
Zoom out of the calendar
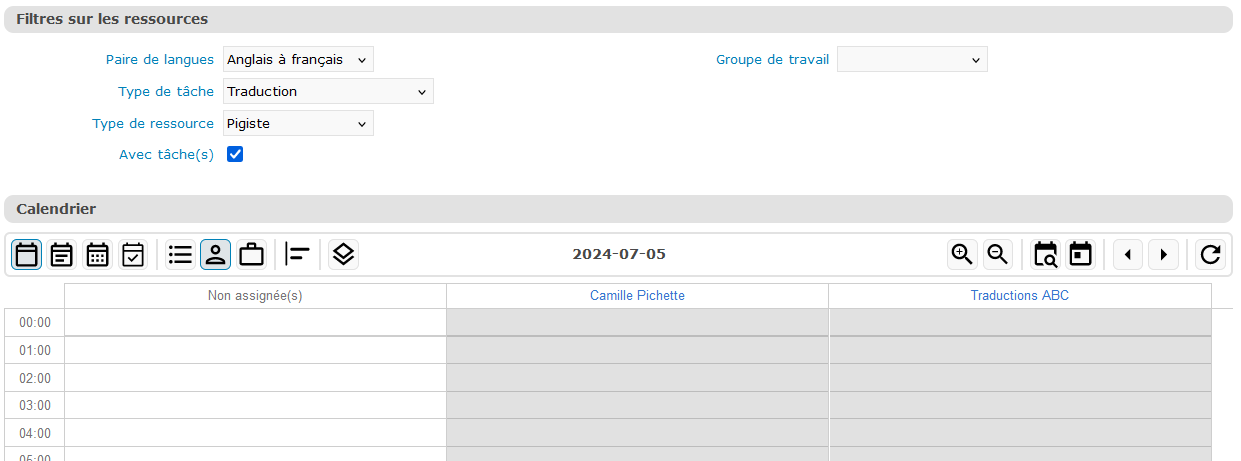tap(997, 255)
